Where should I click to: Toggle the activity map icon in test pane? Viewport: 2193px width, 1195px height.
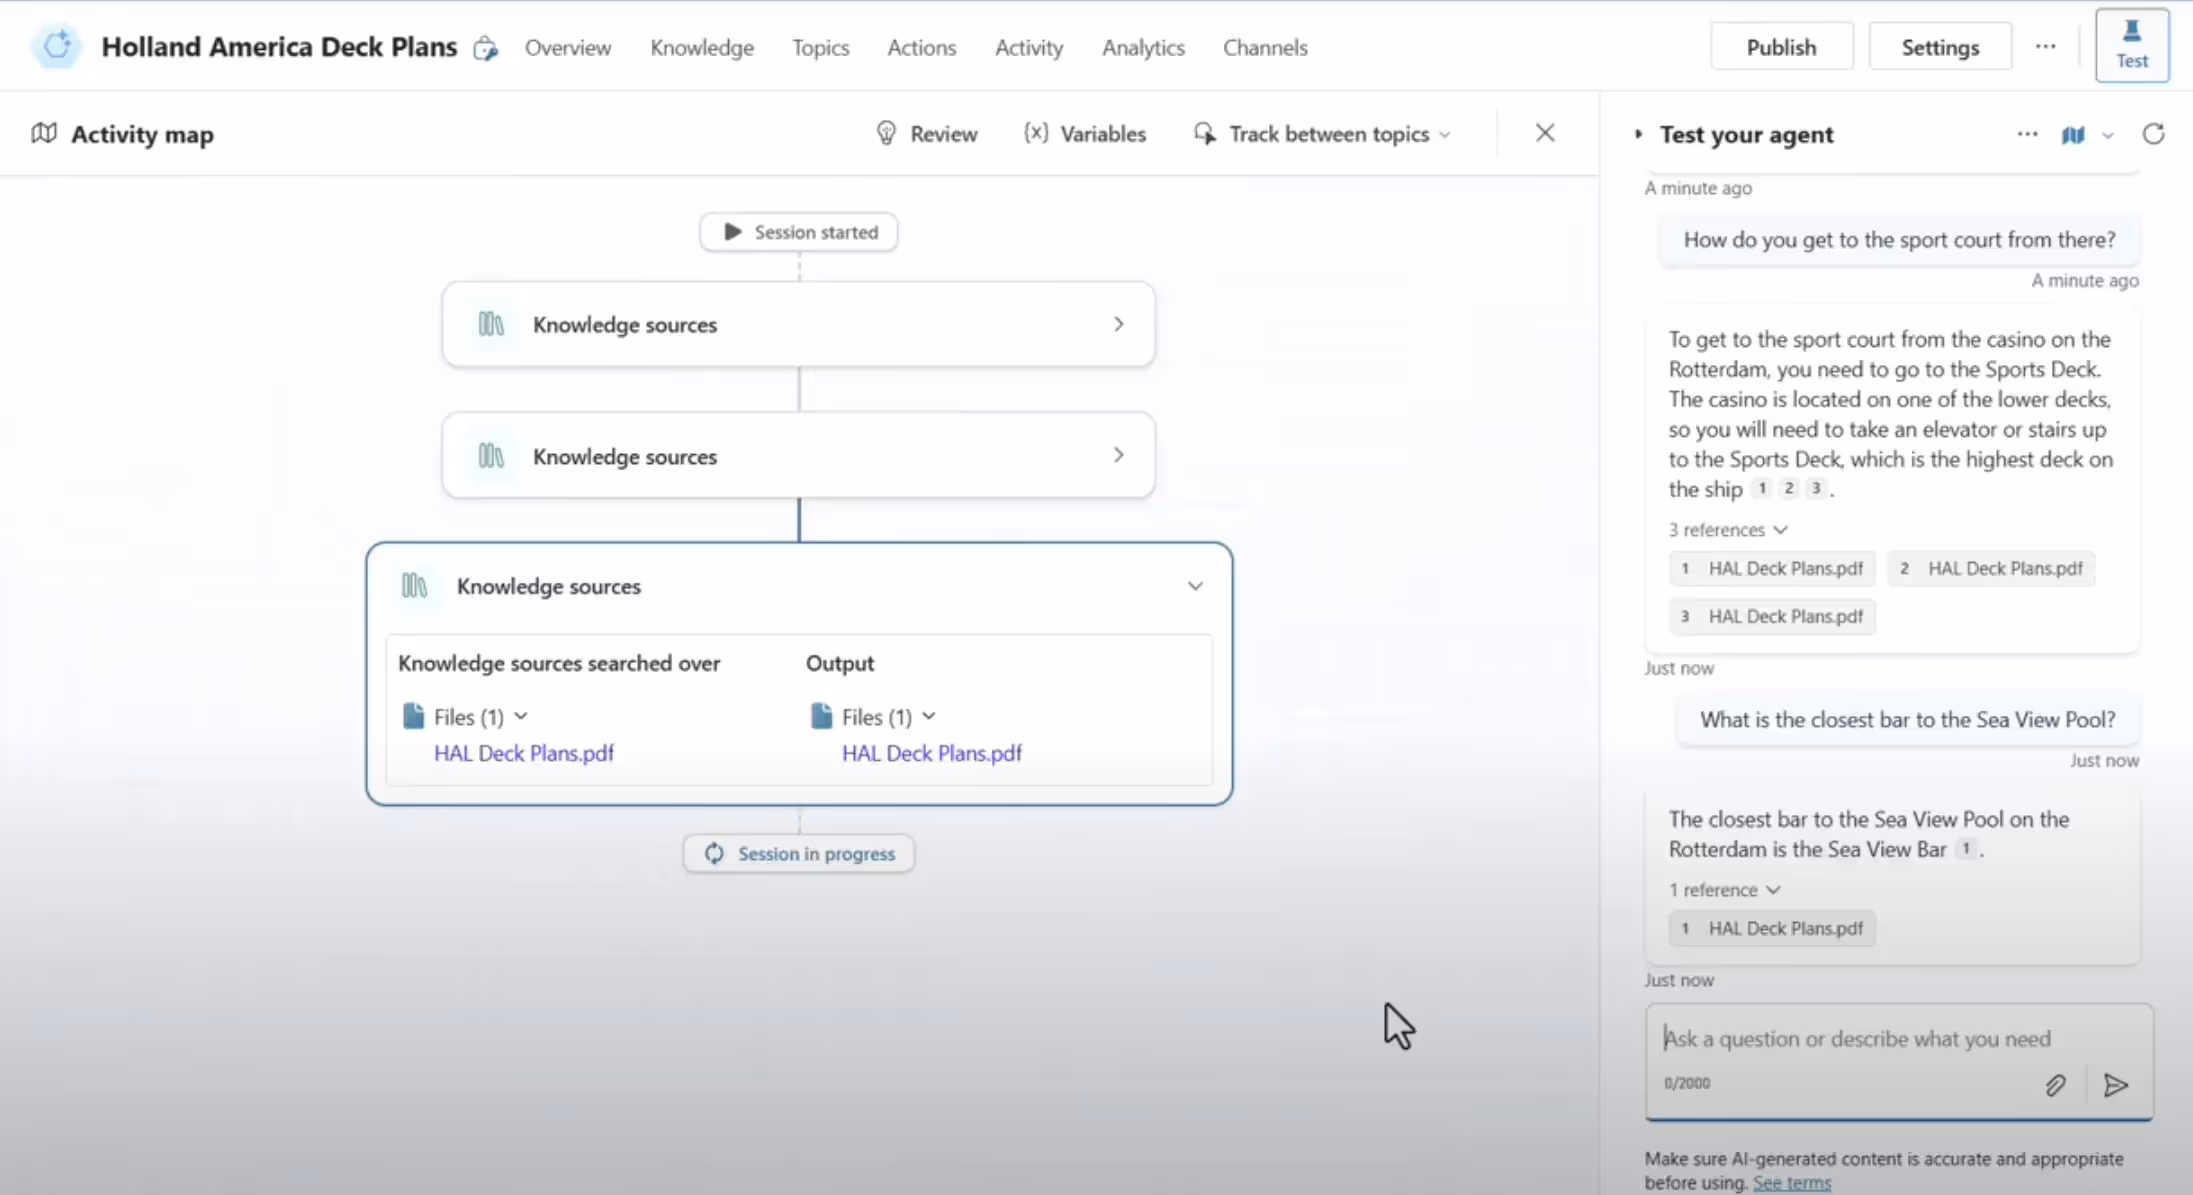(x=2073, y=134)
